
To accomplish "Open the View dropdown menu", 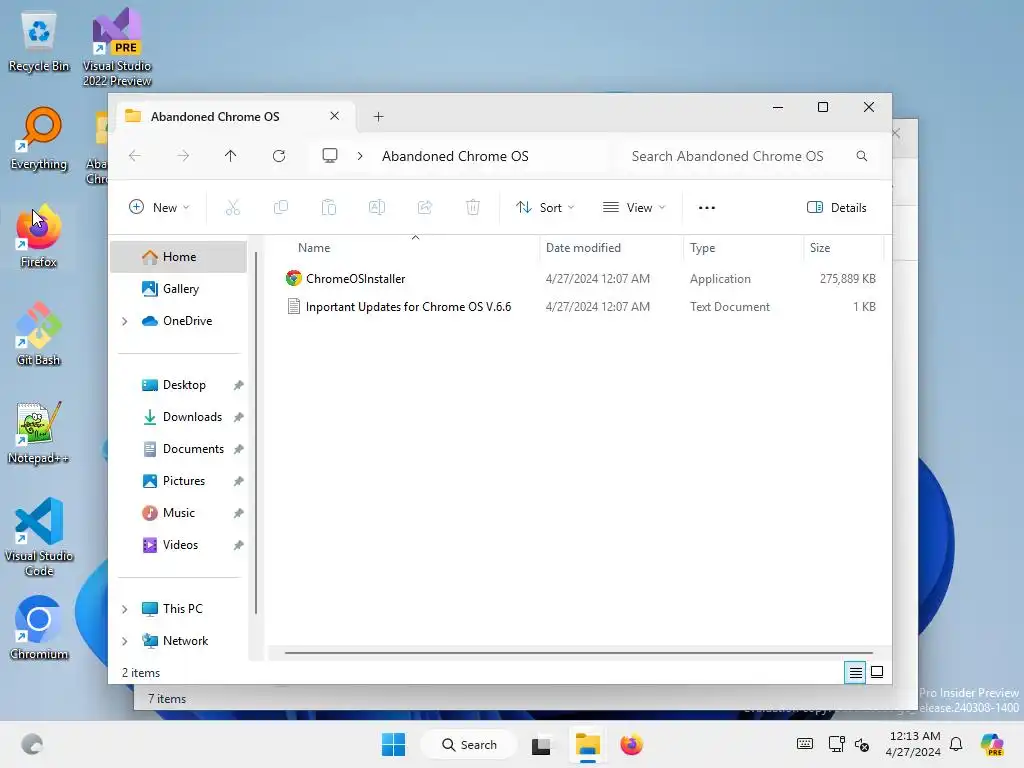I will click(633, 208).
